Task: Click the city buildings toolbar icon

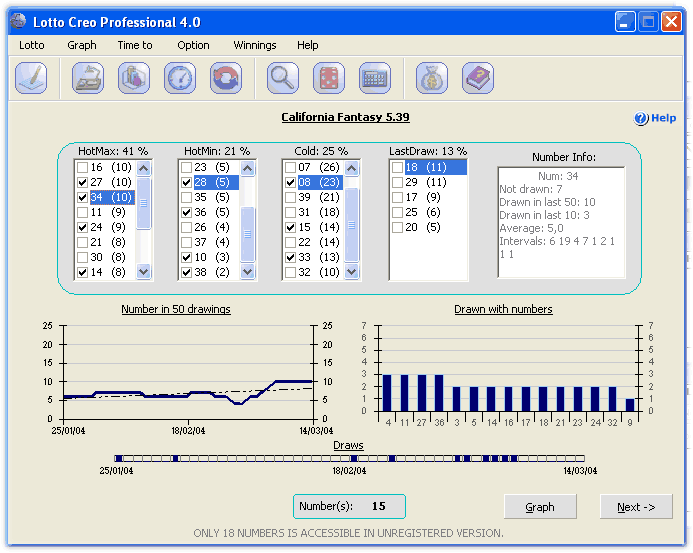Action: (134, 78)
